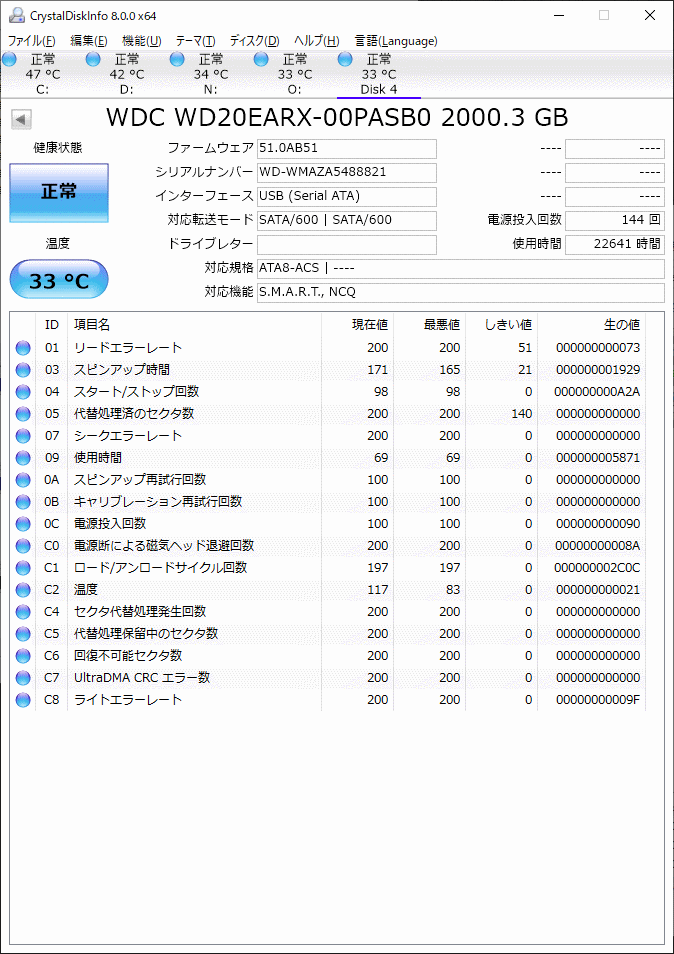Click the status orb beside リードエラーレート
674x954 pixels.
pyautogui.click(x=23, y=348)
